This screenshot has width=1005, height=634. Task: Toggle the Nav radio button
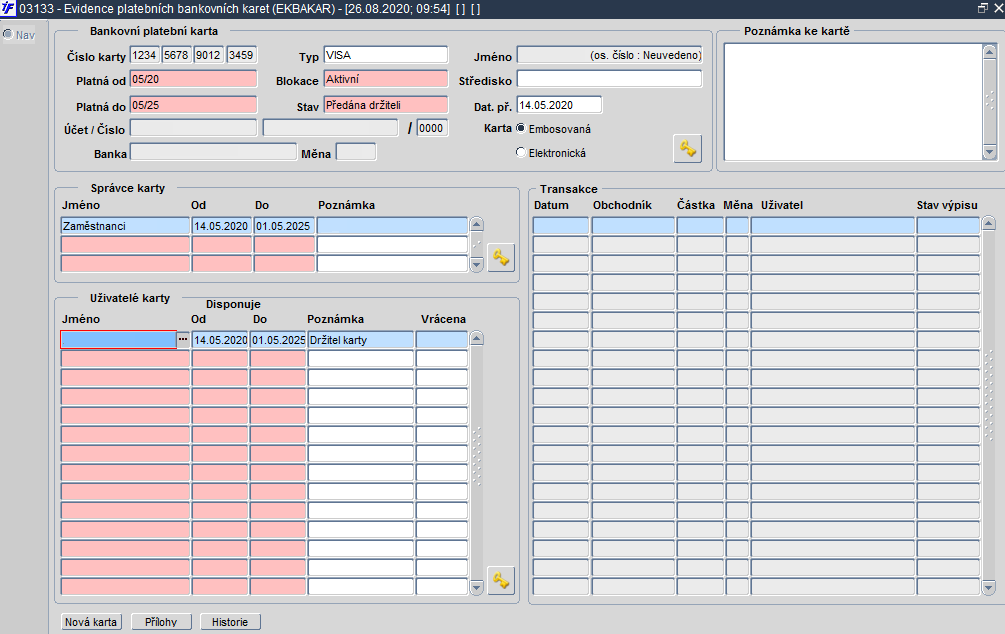coord(8,34)
